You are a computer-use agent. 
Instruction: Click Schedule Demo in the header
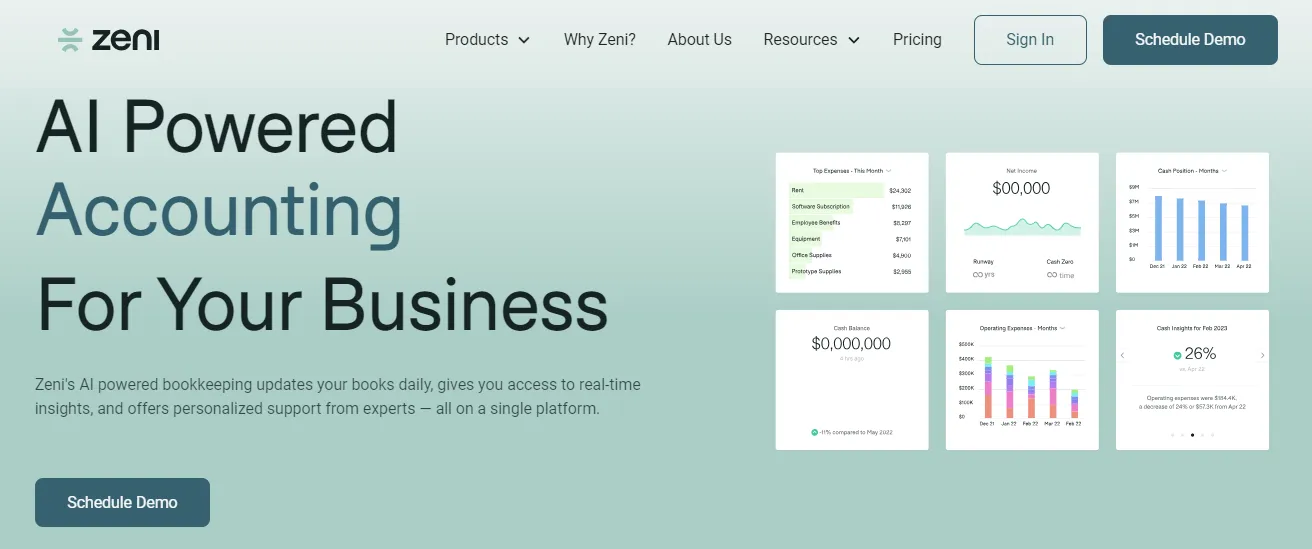click(x=1190, y=40)
